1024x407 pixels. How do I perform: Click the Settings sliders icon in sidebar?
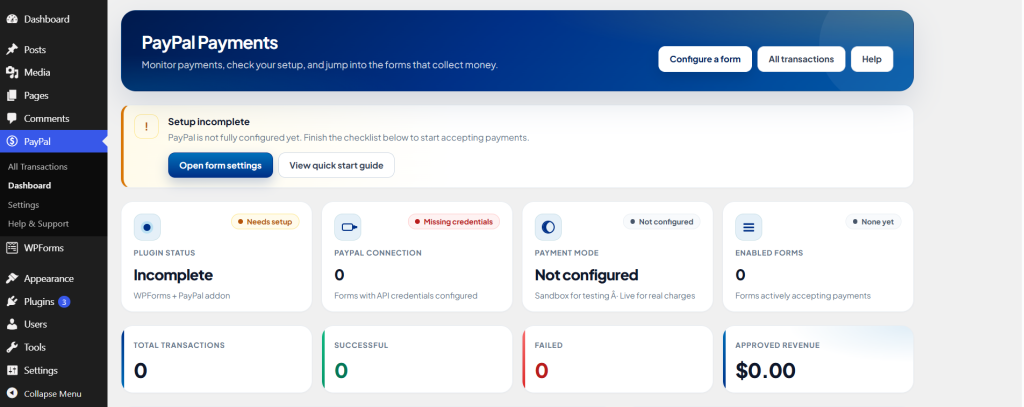click(x=12, y=370)
